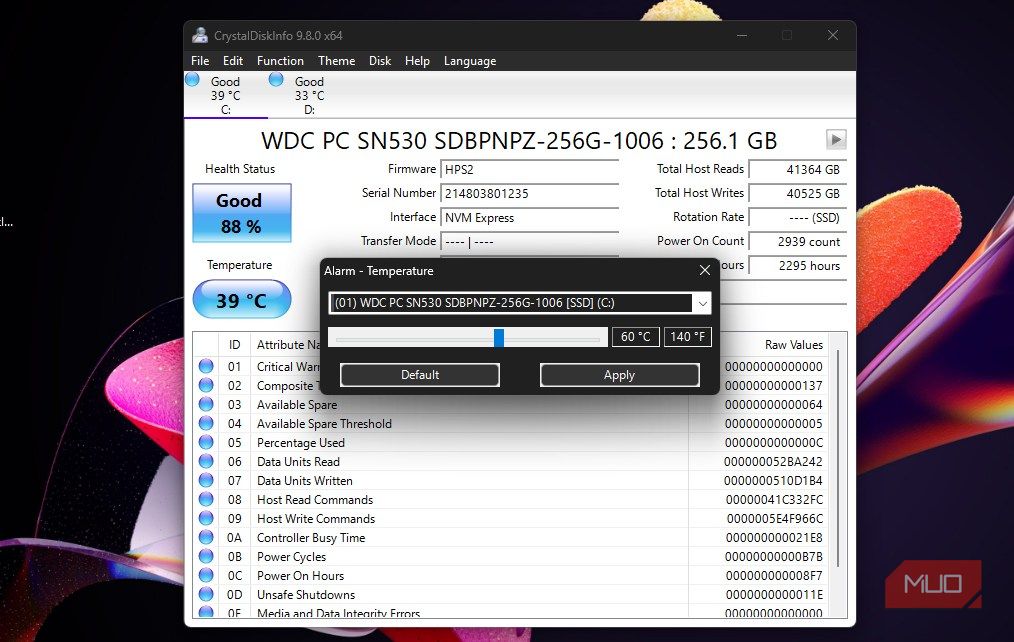Open the Function menu
The height and width of the screenshot is (642, 1014).
coord(280,61)
